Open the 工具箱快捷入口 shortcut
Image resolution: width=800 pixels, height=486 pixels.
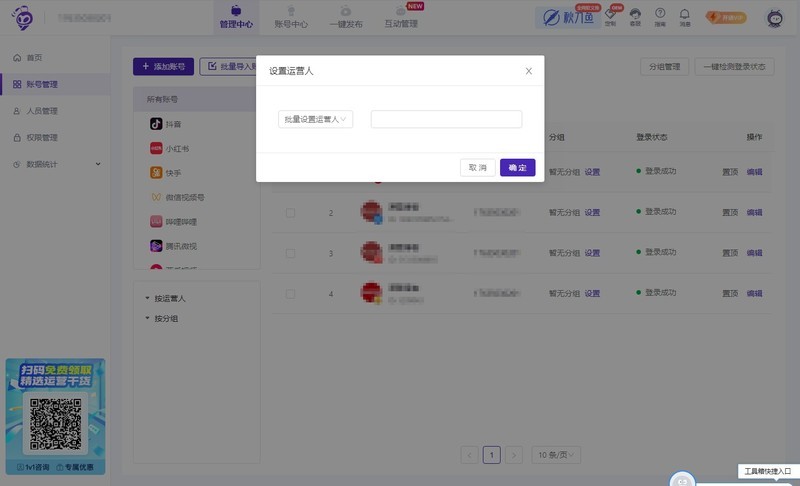(x=768, y=471)
